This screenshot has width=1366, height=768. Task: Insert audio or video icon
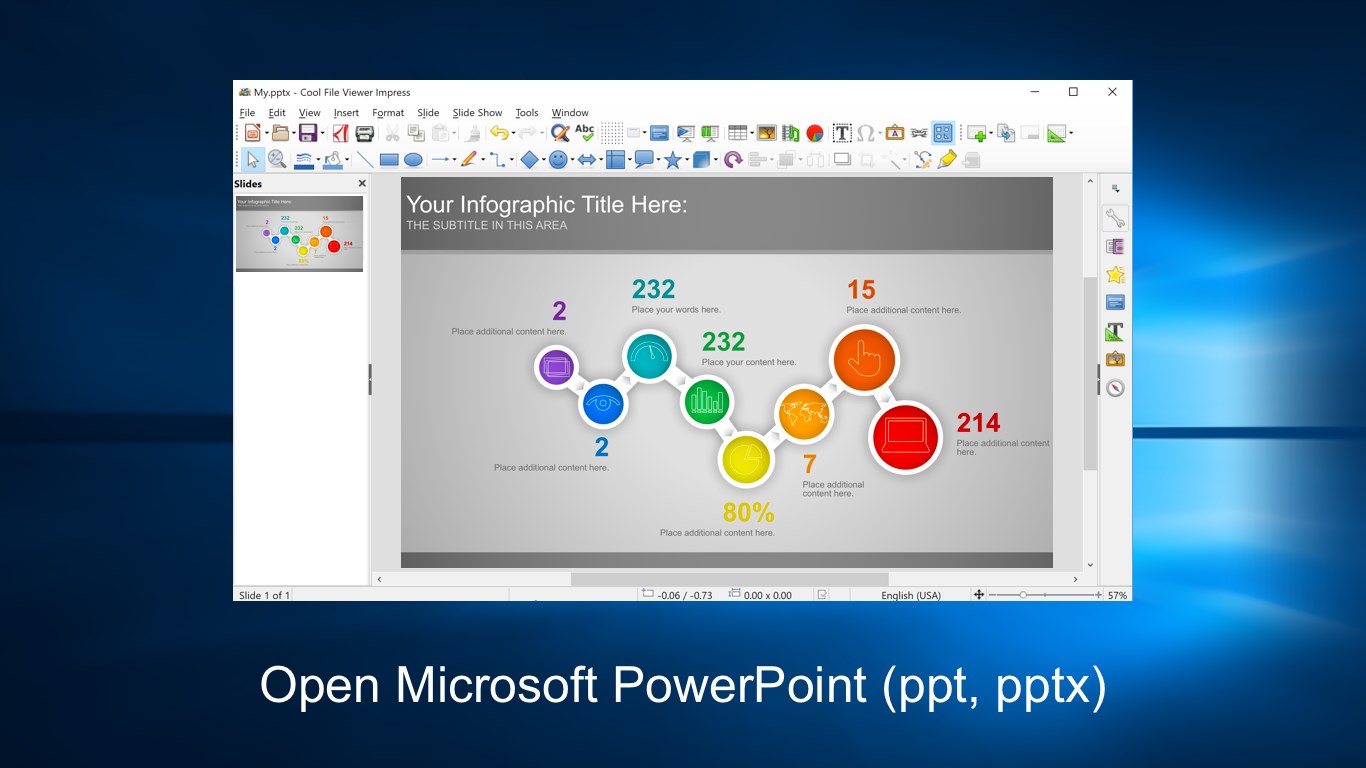(791, 132)
